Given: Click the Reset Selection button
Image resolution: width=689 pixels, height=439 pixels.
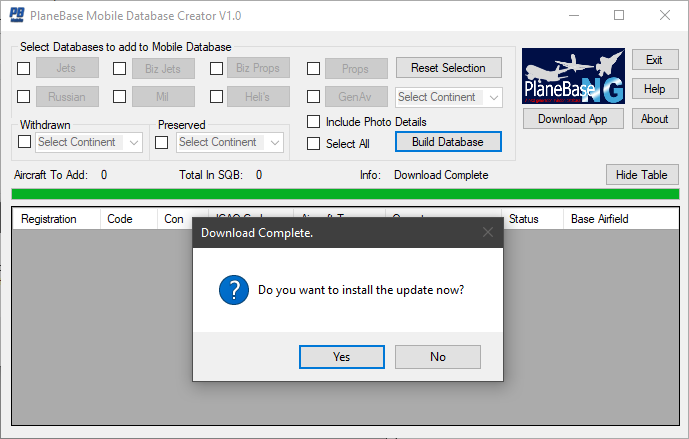Looking at the screenshot, I should (448, 68).
